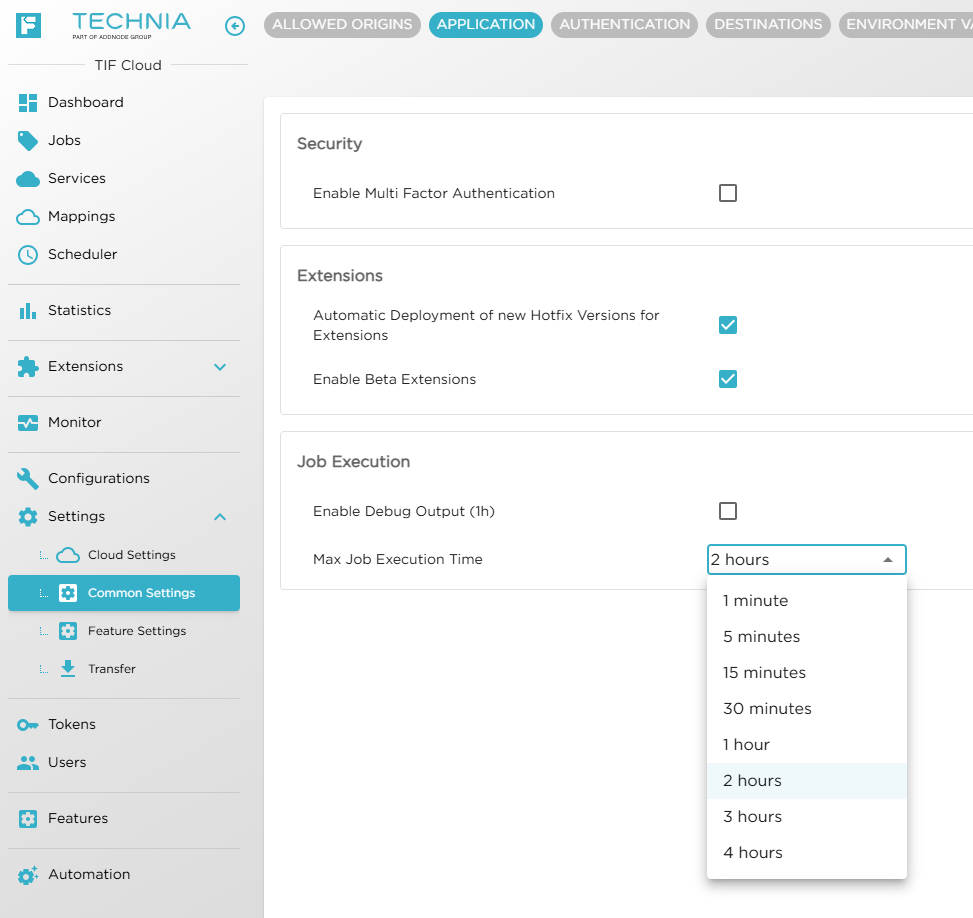Go to Scheduler in sidebar
The height and width of the screenshot is (918, 973).
tap(83, 254)
